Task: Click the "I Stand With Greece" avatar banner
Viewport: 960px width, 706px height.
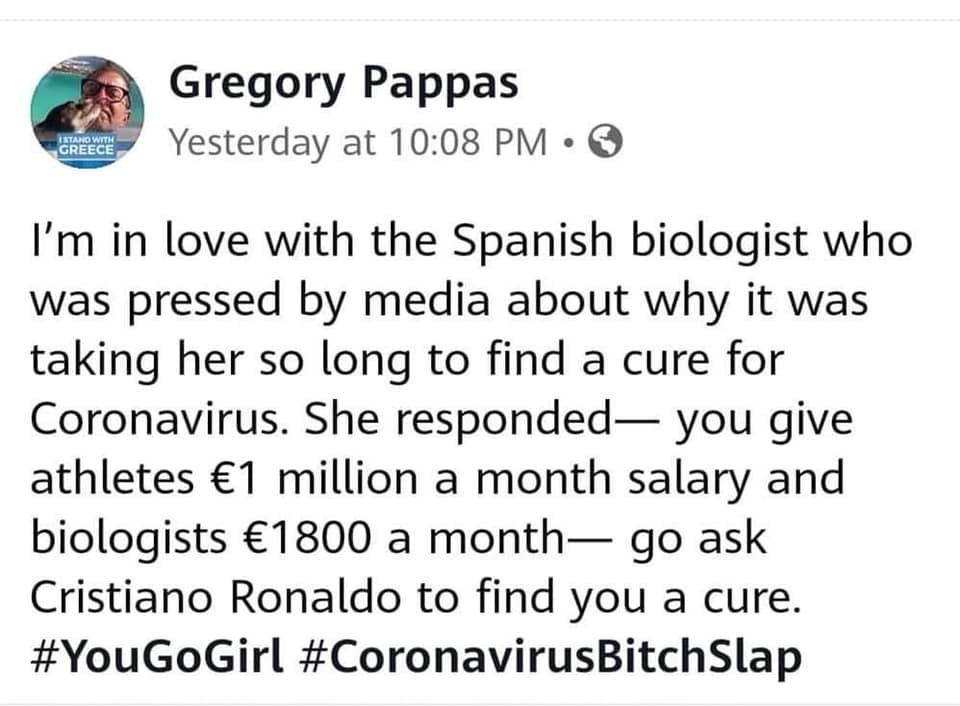Action: tap(86, 147)
